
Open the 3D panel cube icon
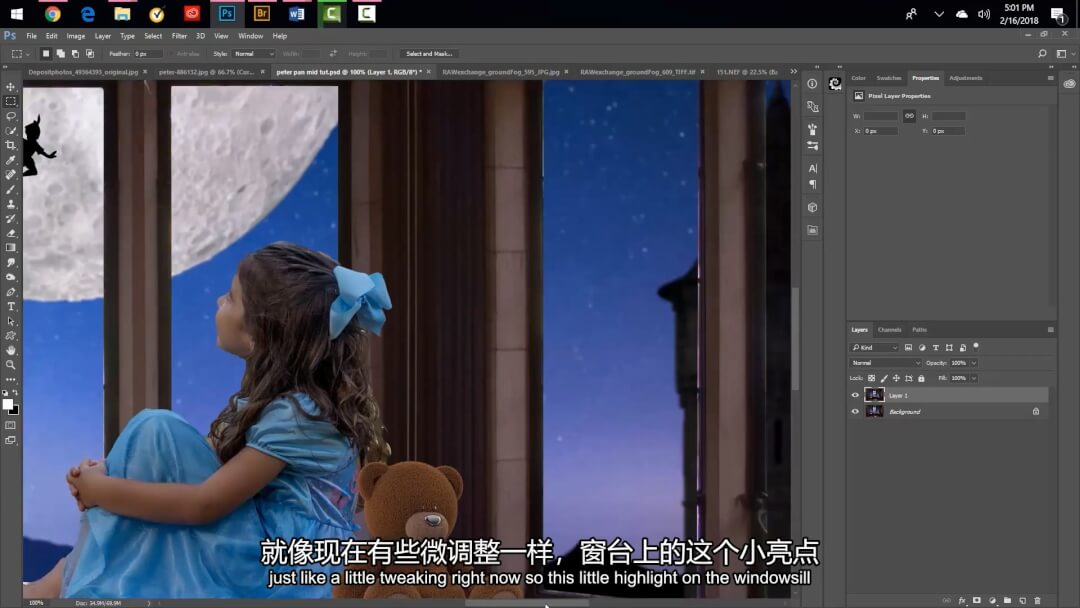(x=813, y=207)
